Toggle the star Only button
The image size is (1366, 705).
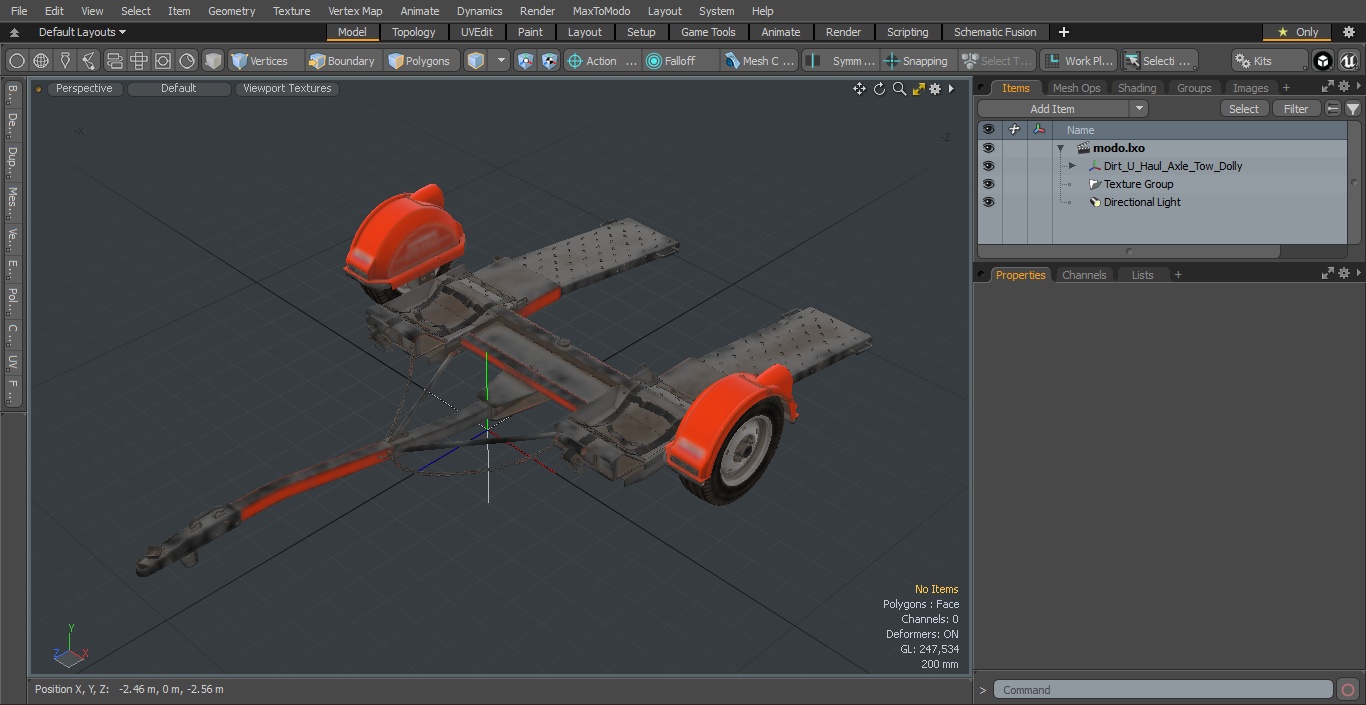pos(1297,32)
